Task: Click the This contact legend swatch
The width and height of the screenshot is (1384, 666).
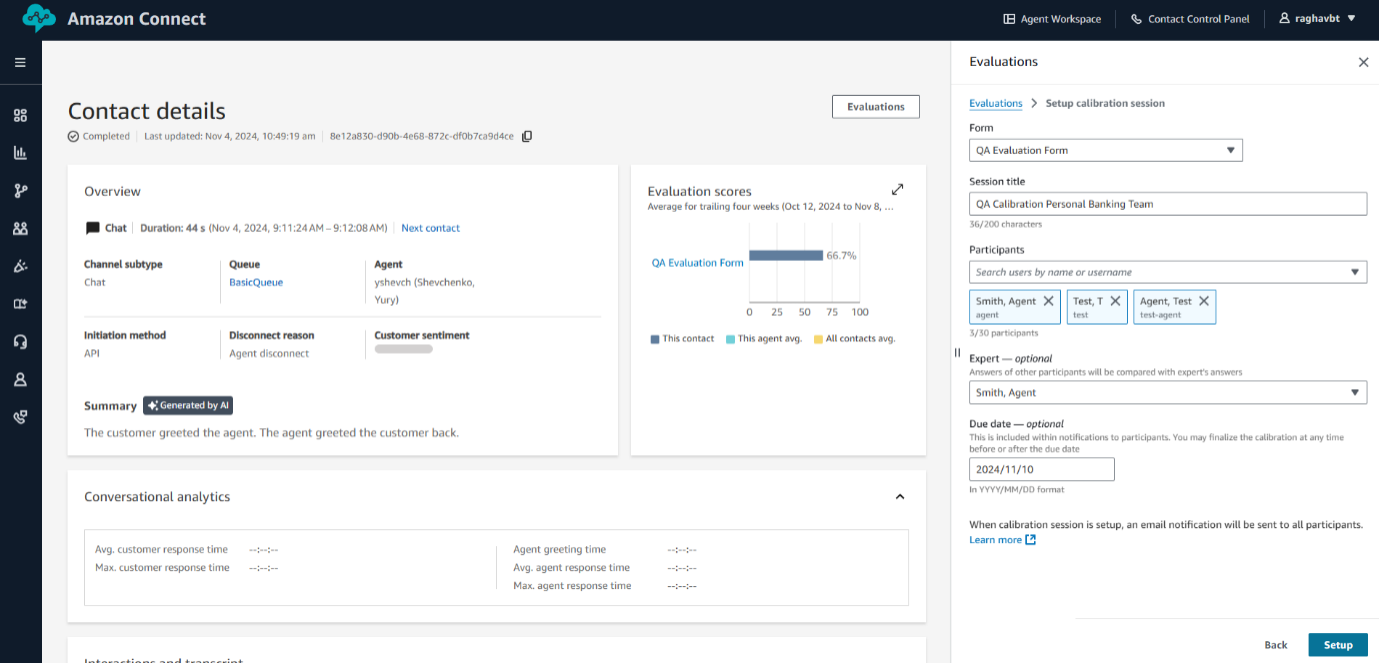Action: [x=654, y=339]
